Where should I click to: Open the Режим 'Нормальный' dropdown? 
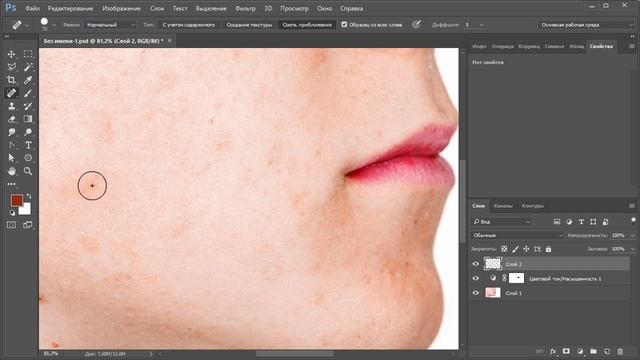(x=110, y=25)
